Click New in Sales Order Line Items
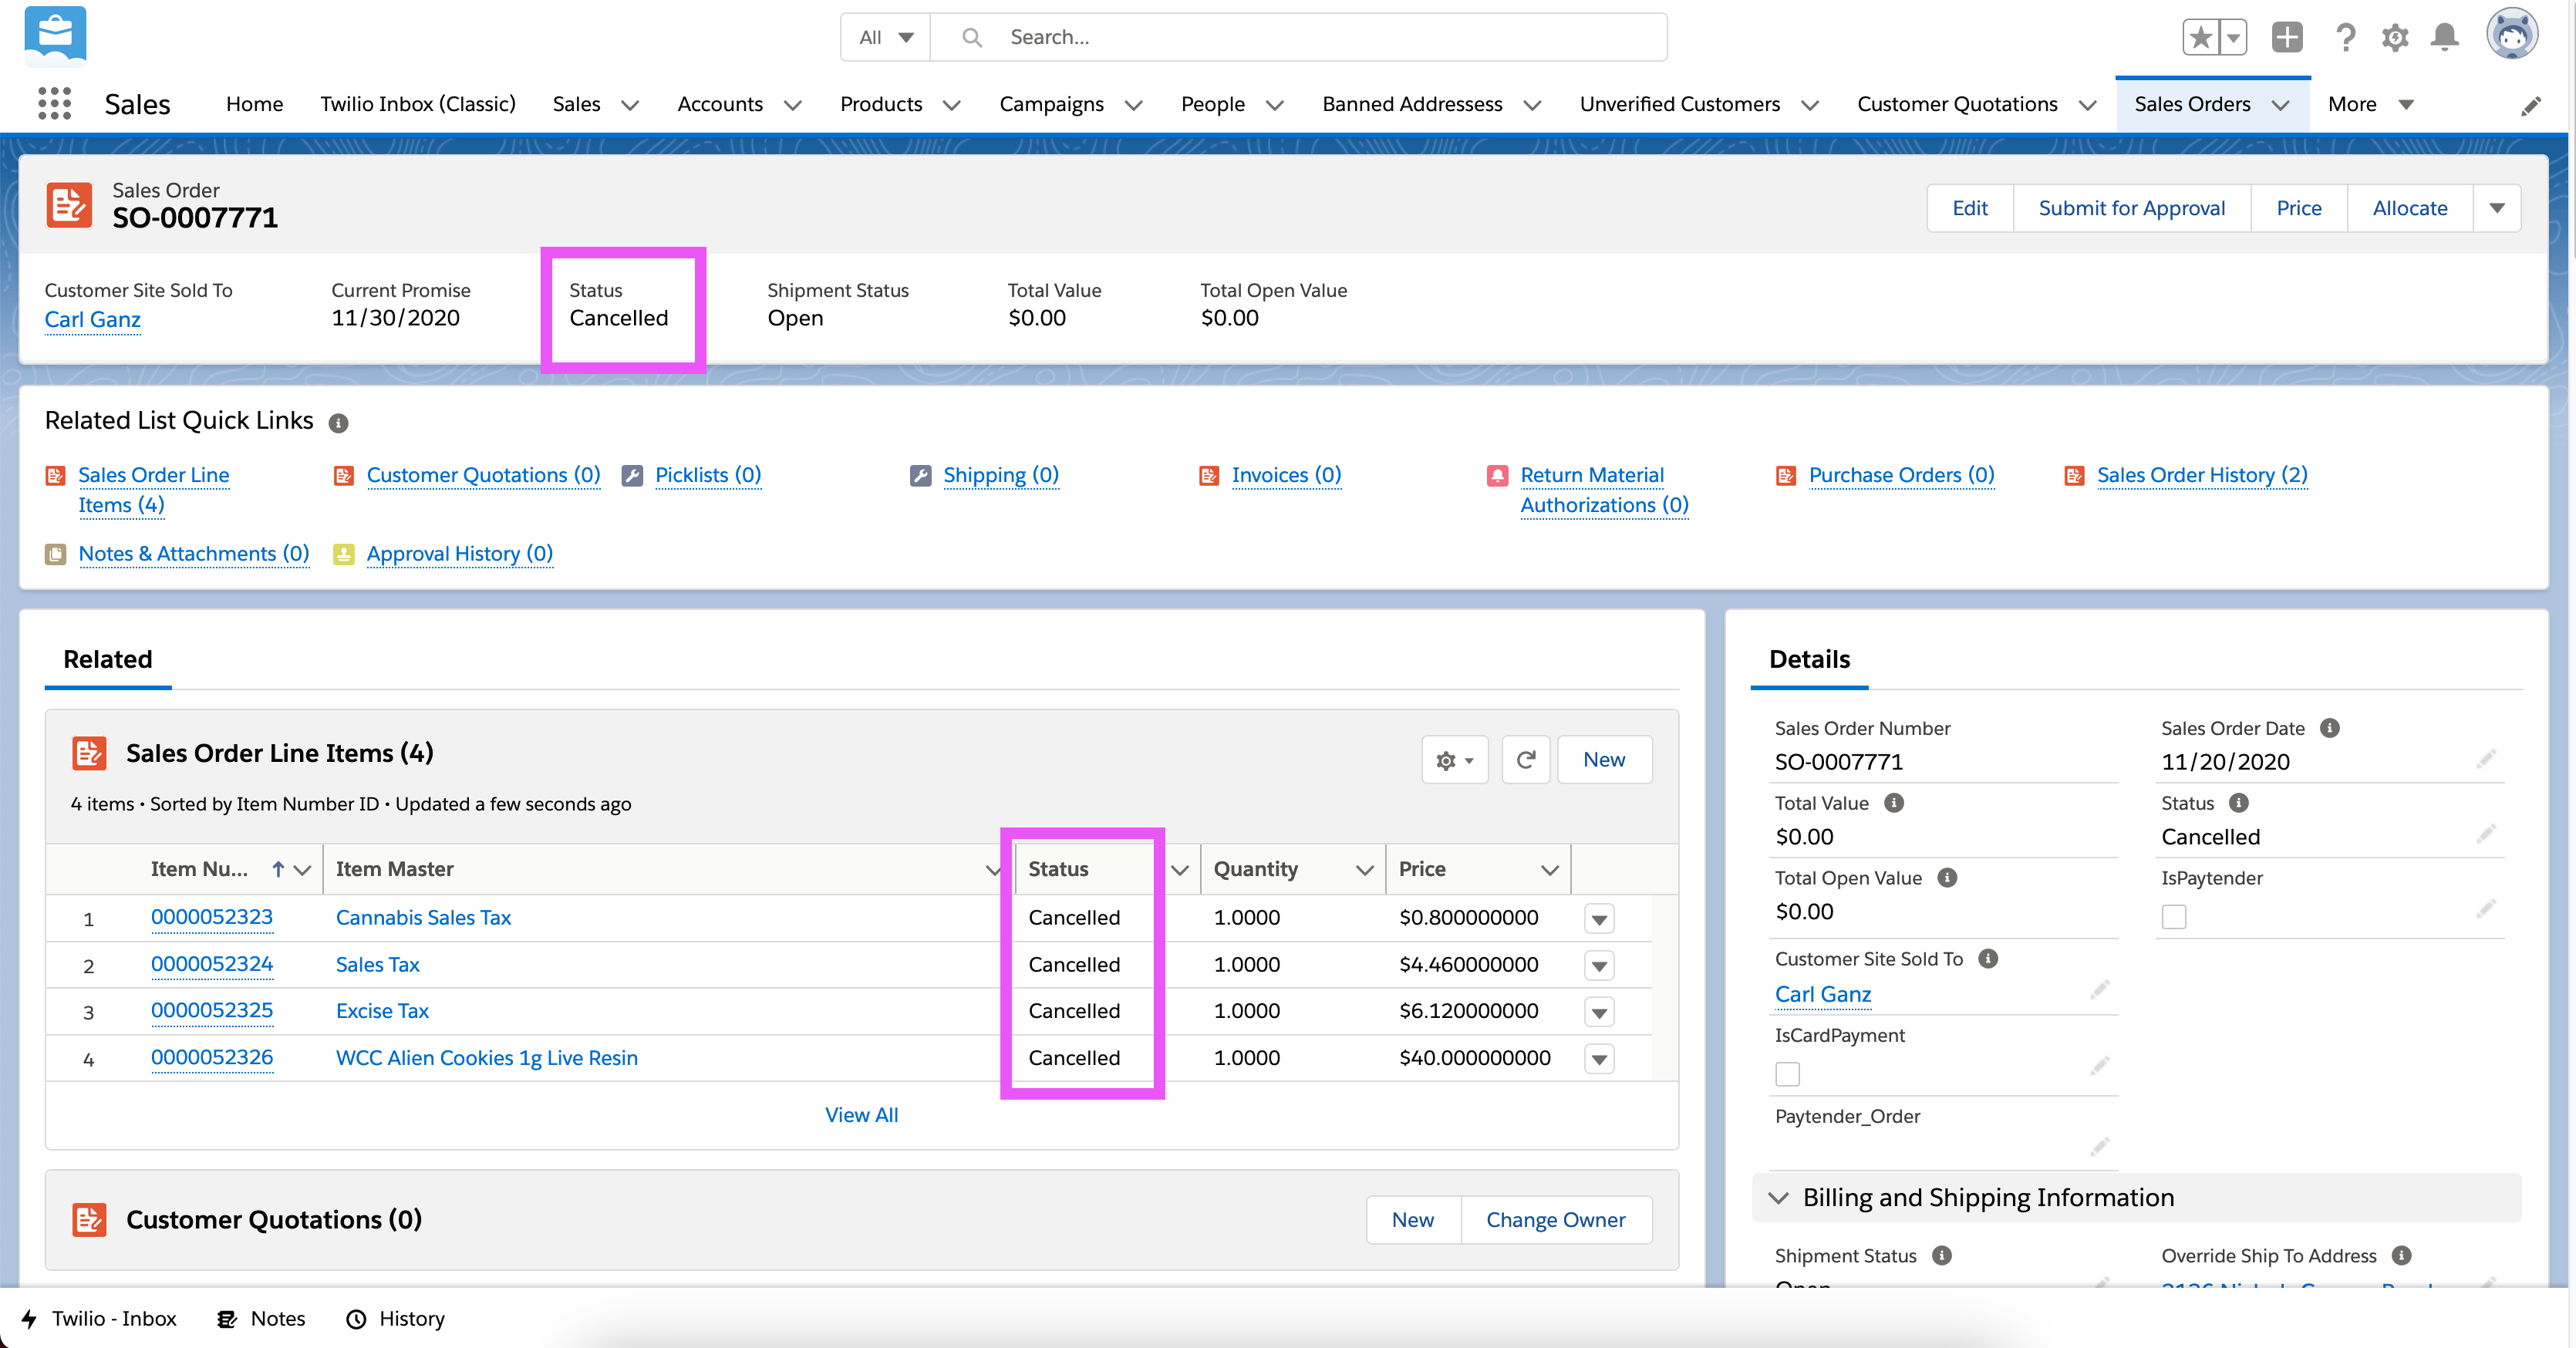2576x1348 pixels. pos(1603,760)
